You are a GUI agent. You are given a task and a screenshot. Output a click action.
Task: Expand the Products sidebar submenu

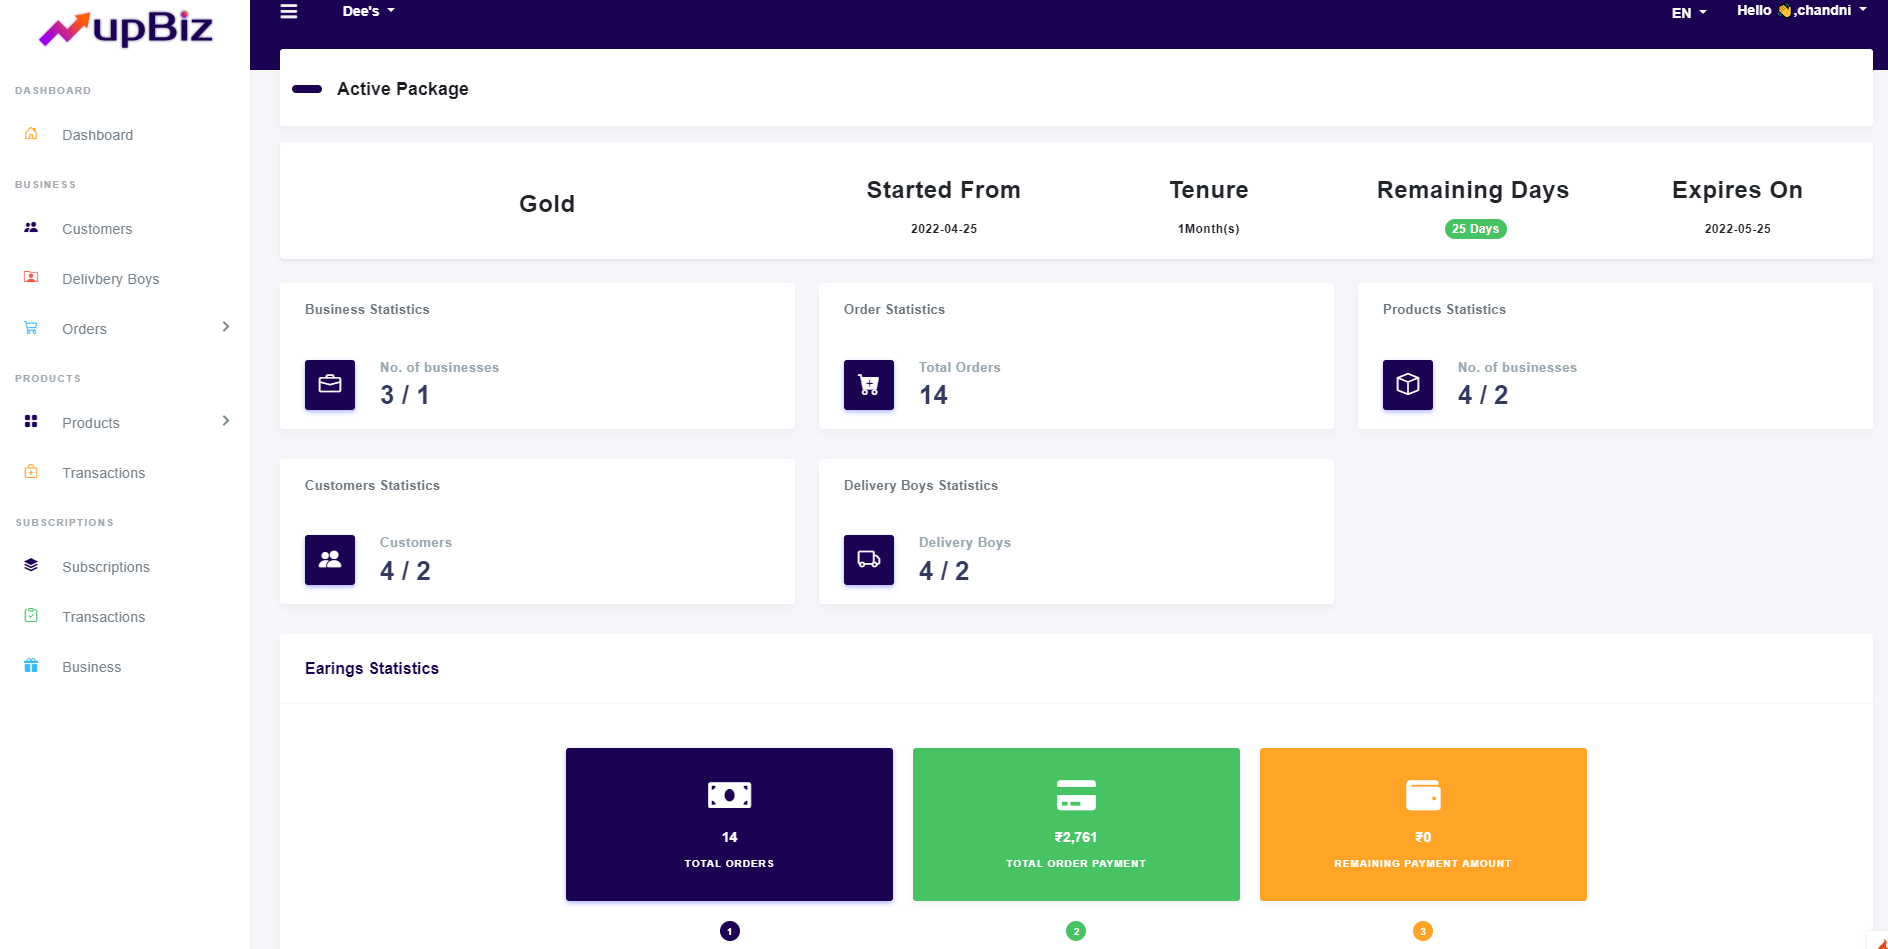225,421
